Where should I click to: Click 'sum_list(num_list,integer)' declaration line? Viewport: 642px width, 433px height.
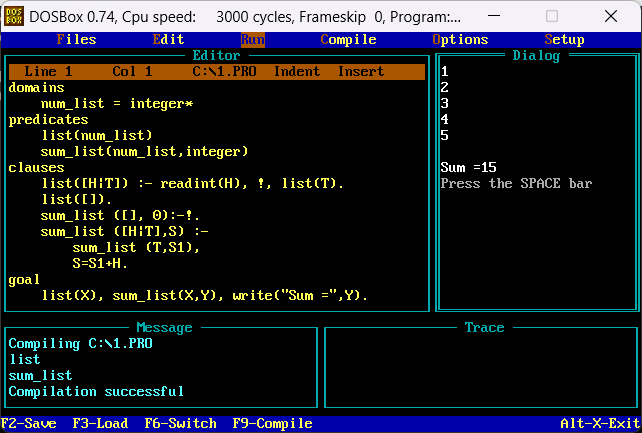tap(144, 152)
